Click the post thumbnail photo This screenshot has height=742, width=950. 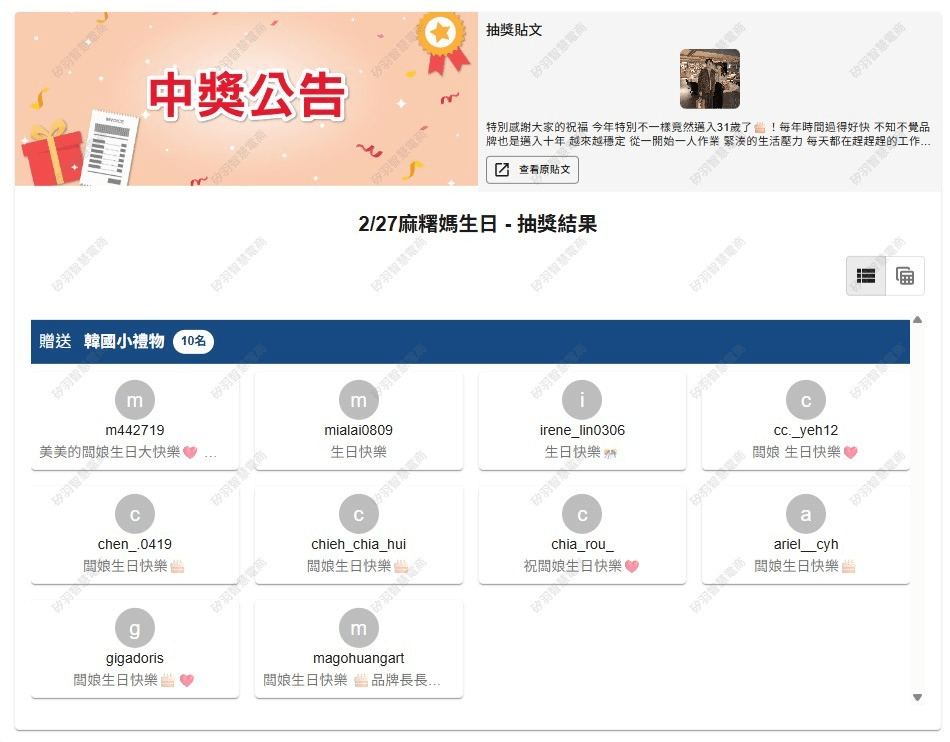710,79
